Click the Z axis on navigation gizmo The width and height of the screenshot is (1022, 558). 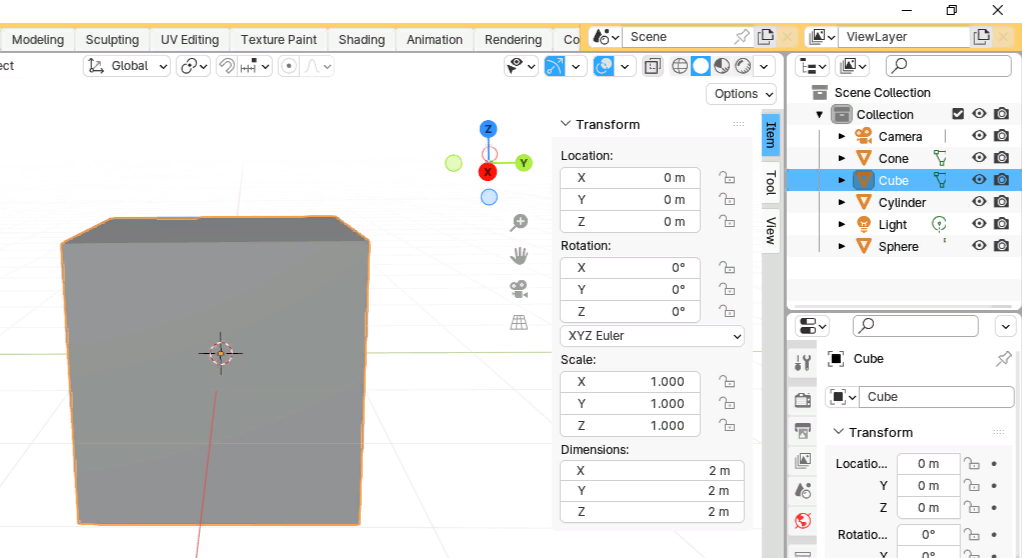488,129
